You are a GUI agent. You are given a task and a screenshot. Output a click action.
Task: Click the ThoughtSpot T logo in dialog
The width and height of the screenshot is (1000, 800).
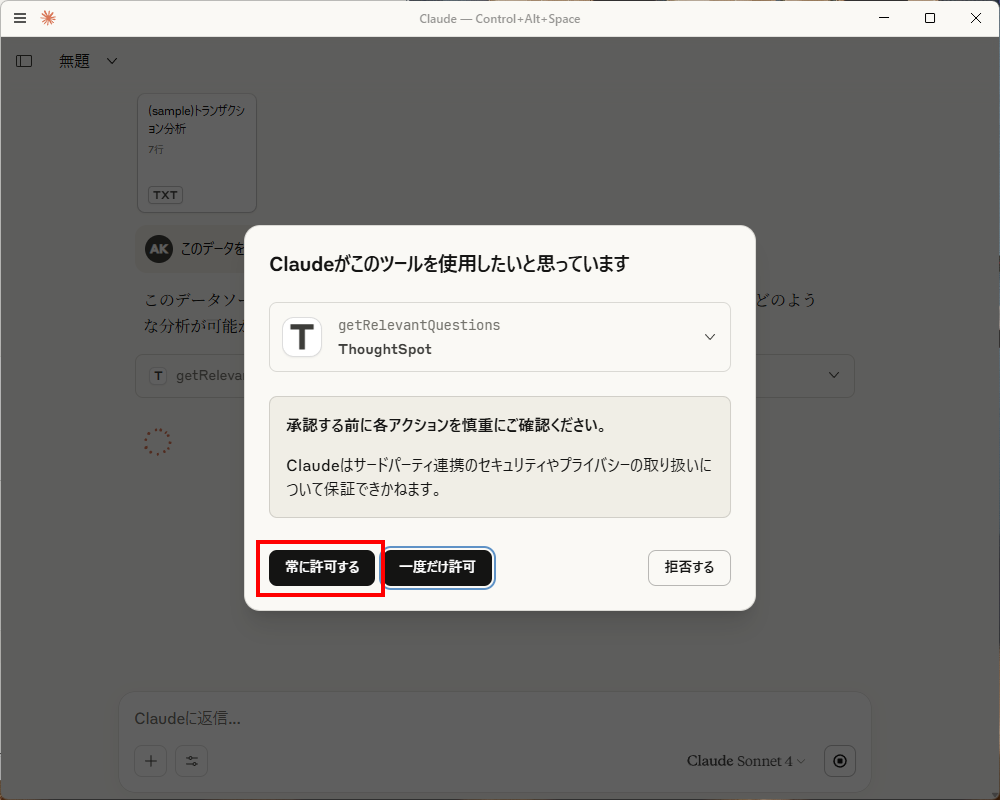coord(302,337)
